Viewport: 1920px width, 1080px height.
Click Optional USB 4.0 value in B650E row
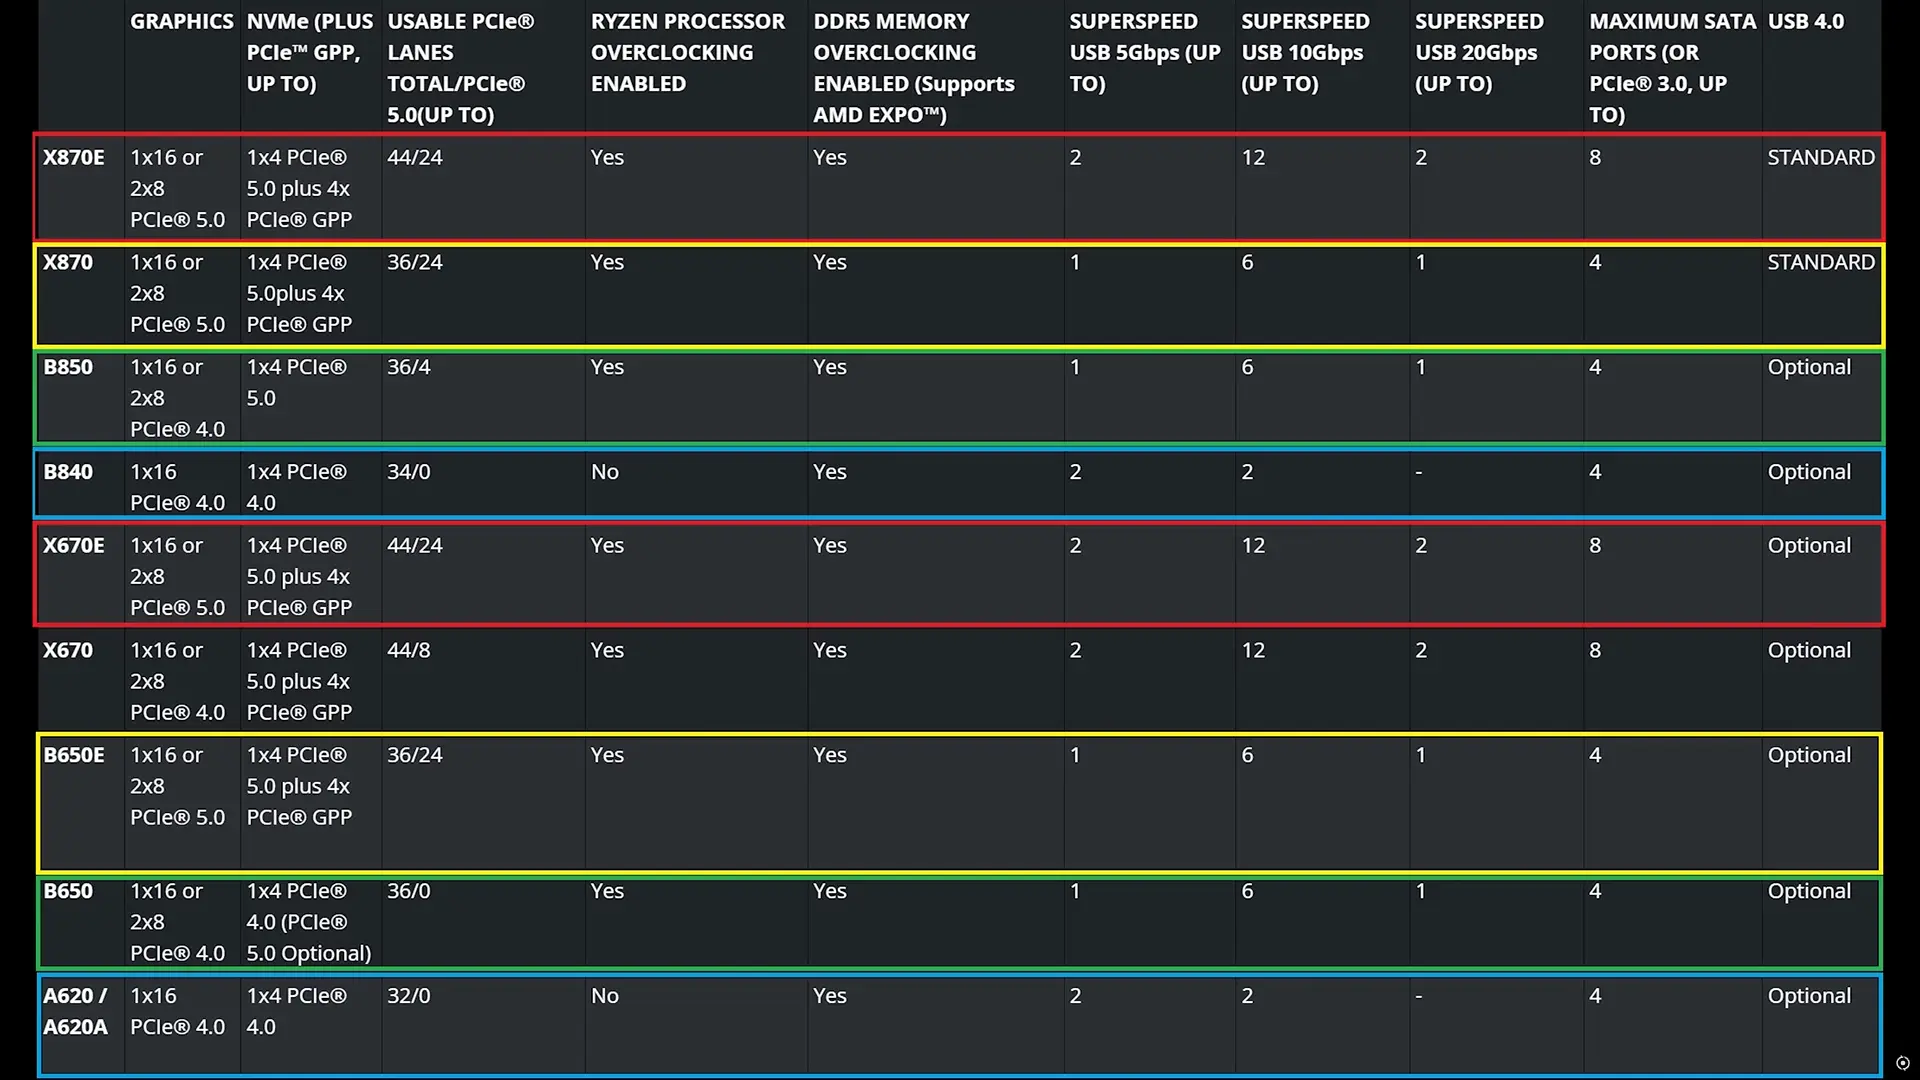pos(1809,755)
